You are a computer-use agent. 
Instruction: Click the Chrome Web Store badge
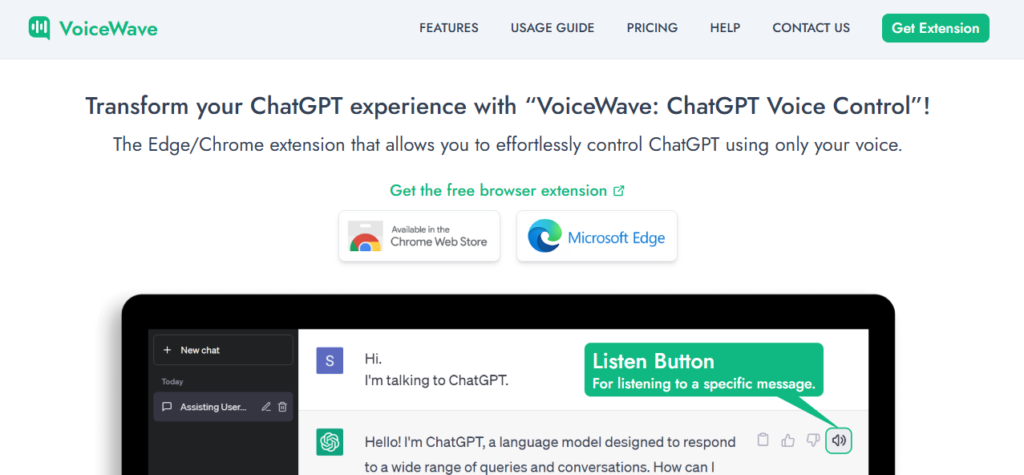pos(419,236)
